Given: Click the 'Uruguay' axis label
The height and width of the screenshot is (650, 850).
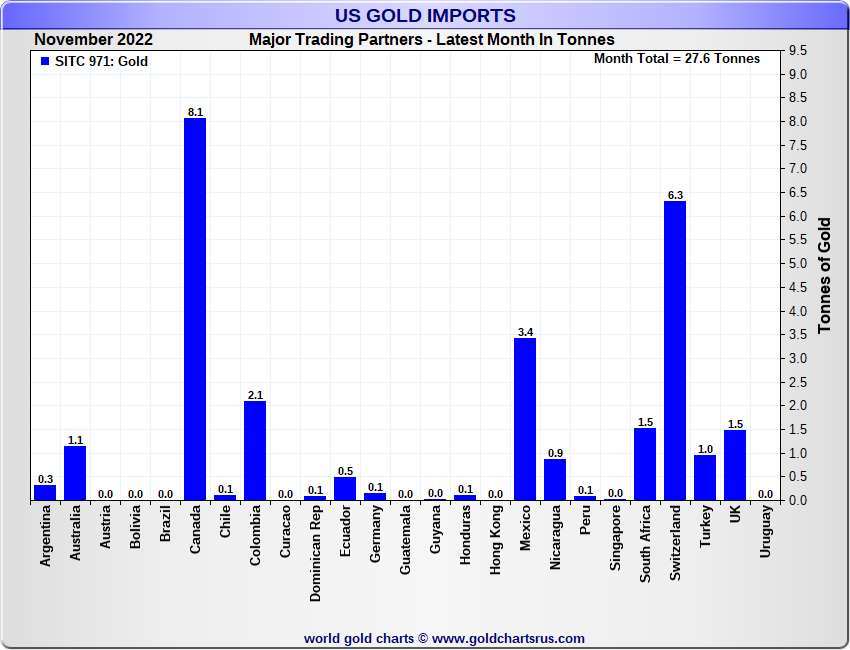Looking at the screenshot, I should [x=765, y=531].
